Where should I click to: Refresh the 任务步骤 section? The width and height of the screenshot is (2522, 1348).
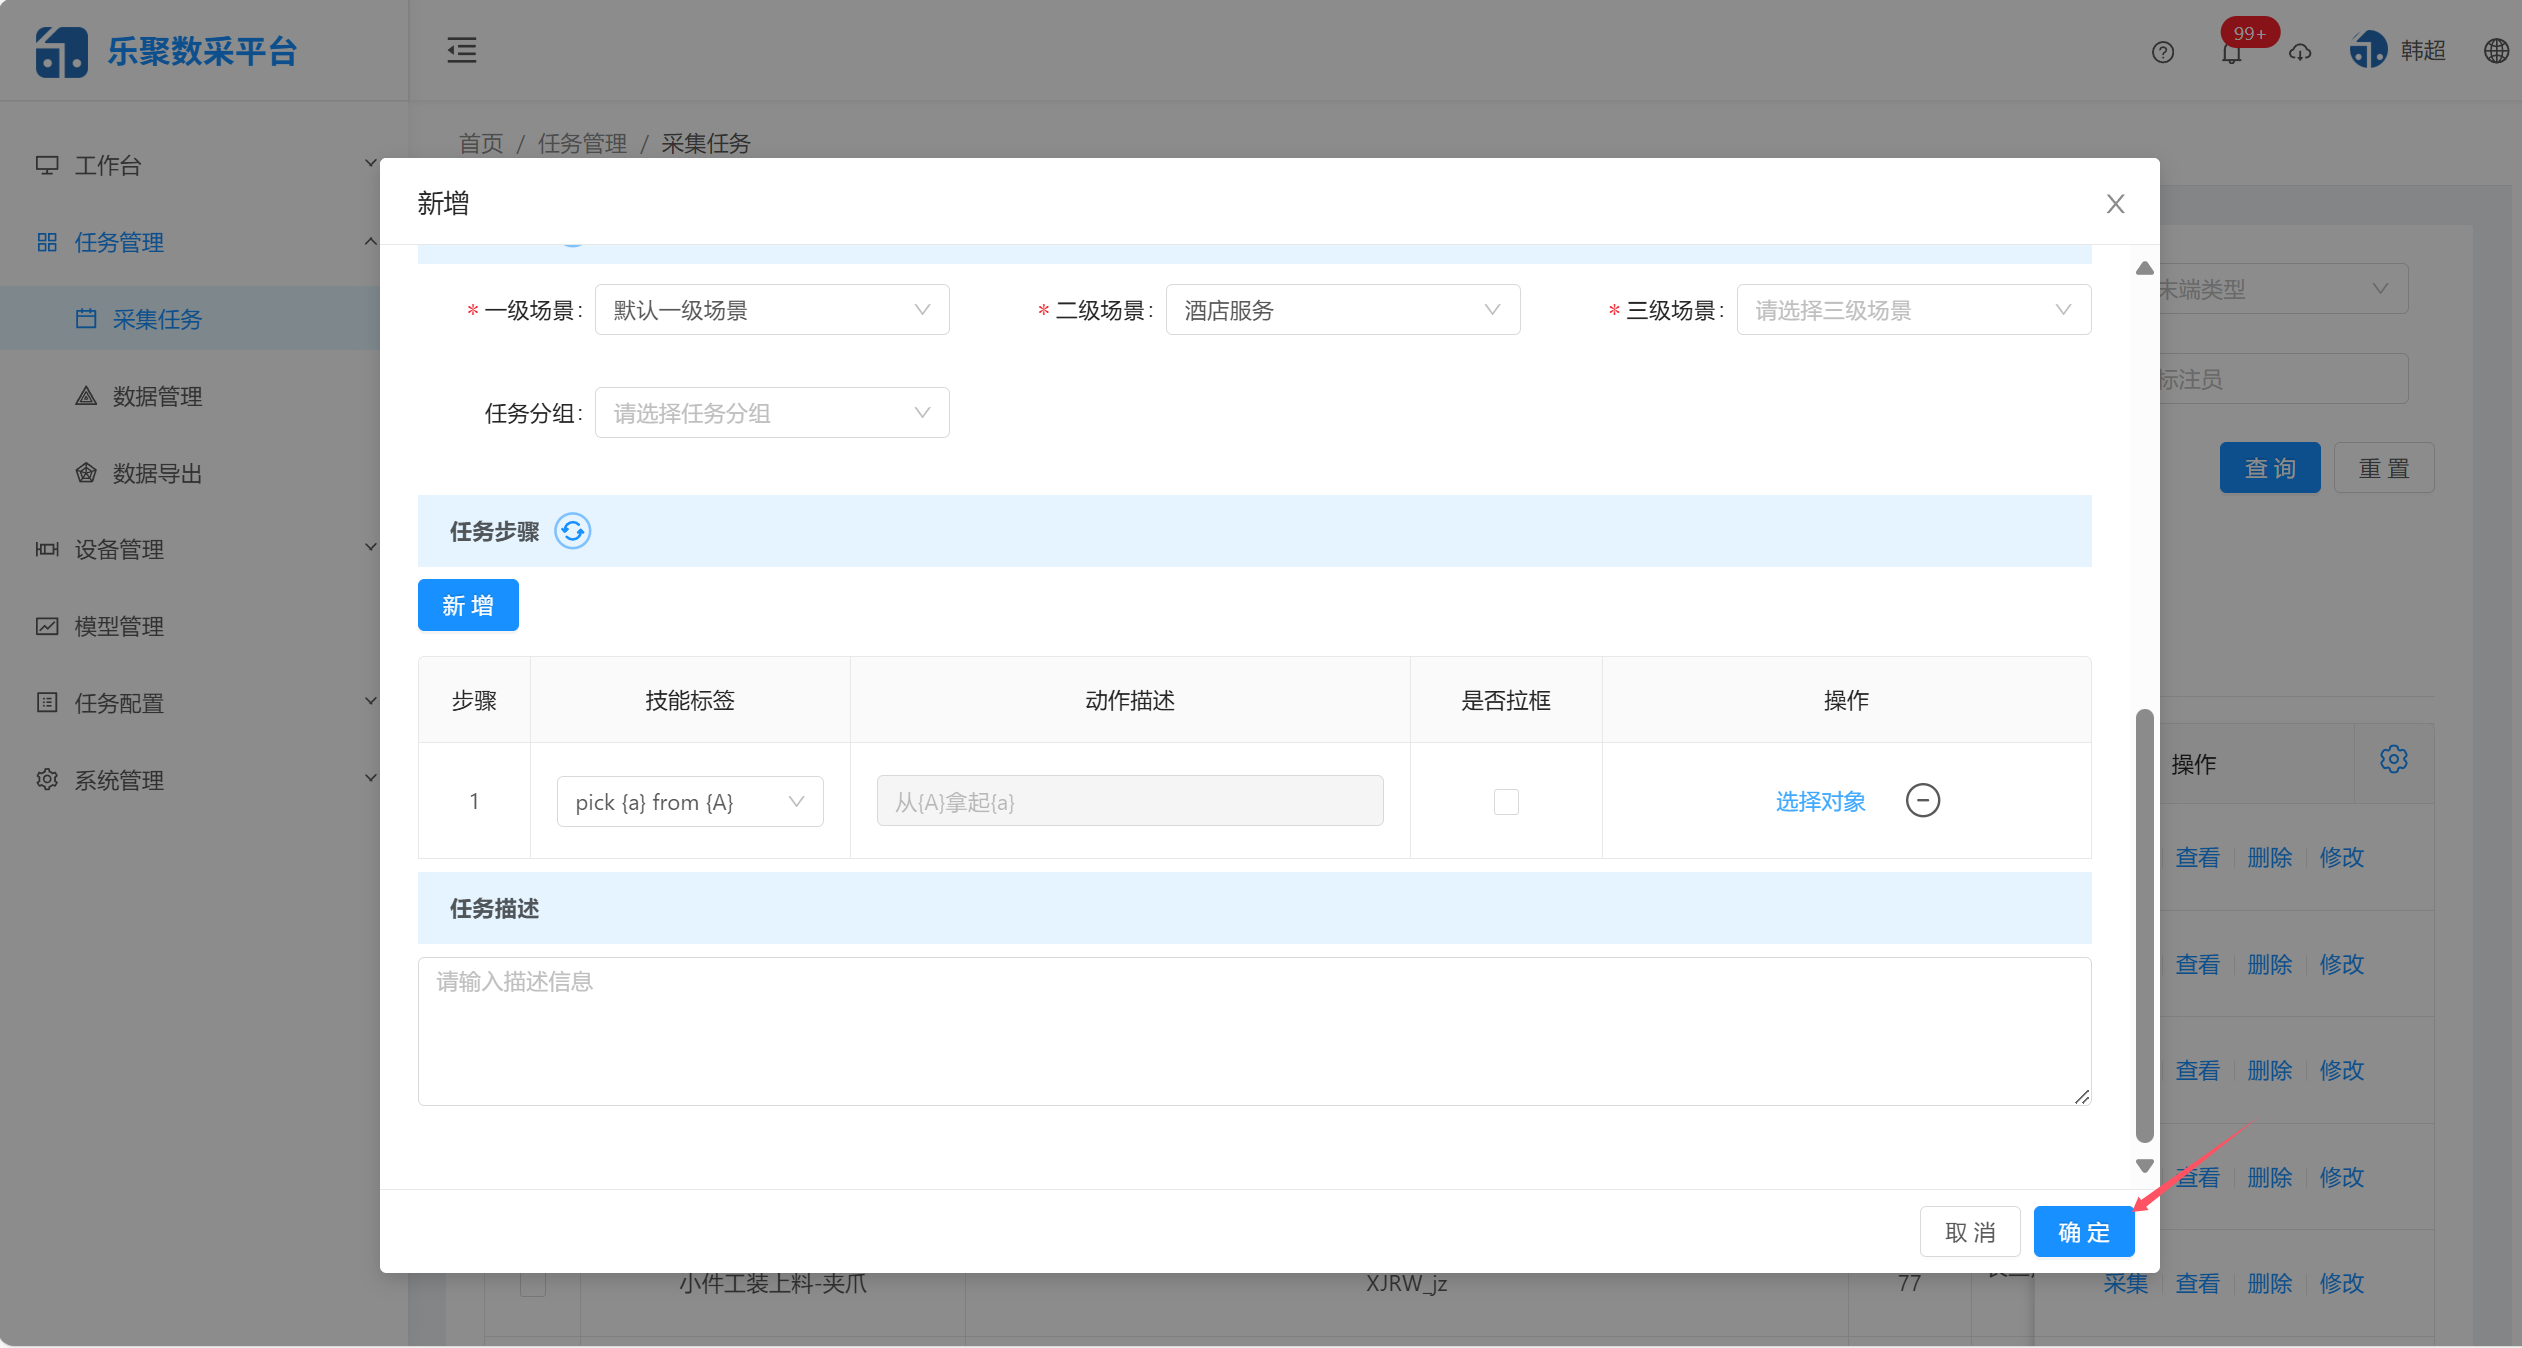click(572, 531)
